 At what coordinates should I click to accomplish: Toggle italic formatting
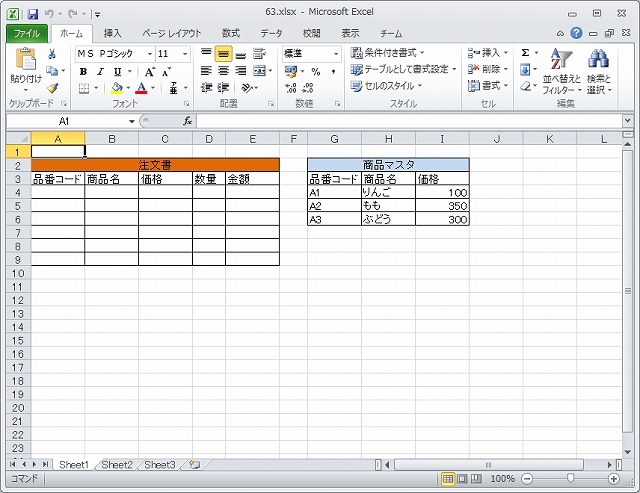[x=100, y=71]
